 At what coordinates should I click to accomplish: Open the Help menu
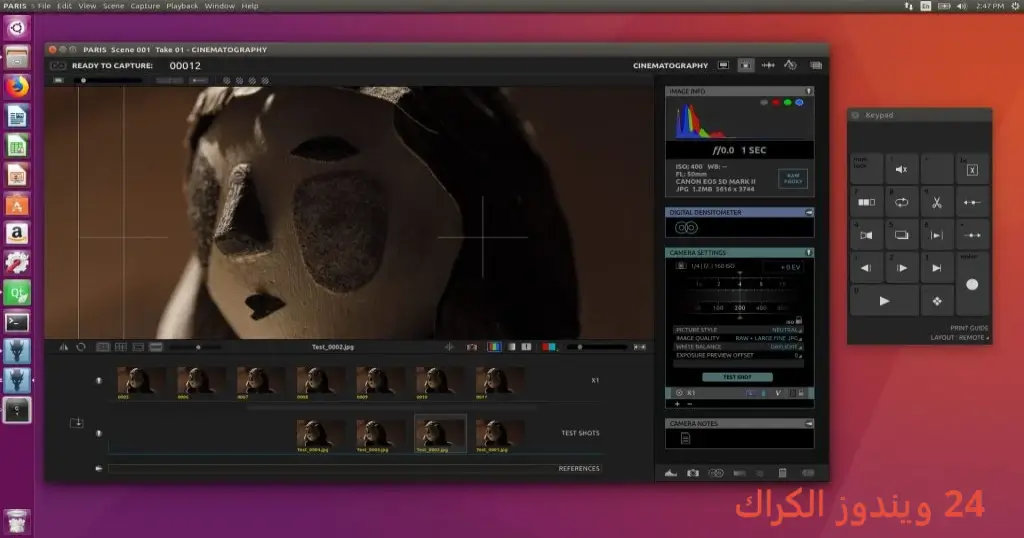click(x=249, y=6)
